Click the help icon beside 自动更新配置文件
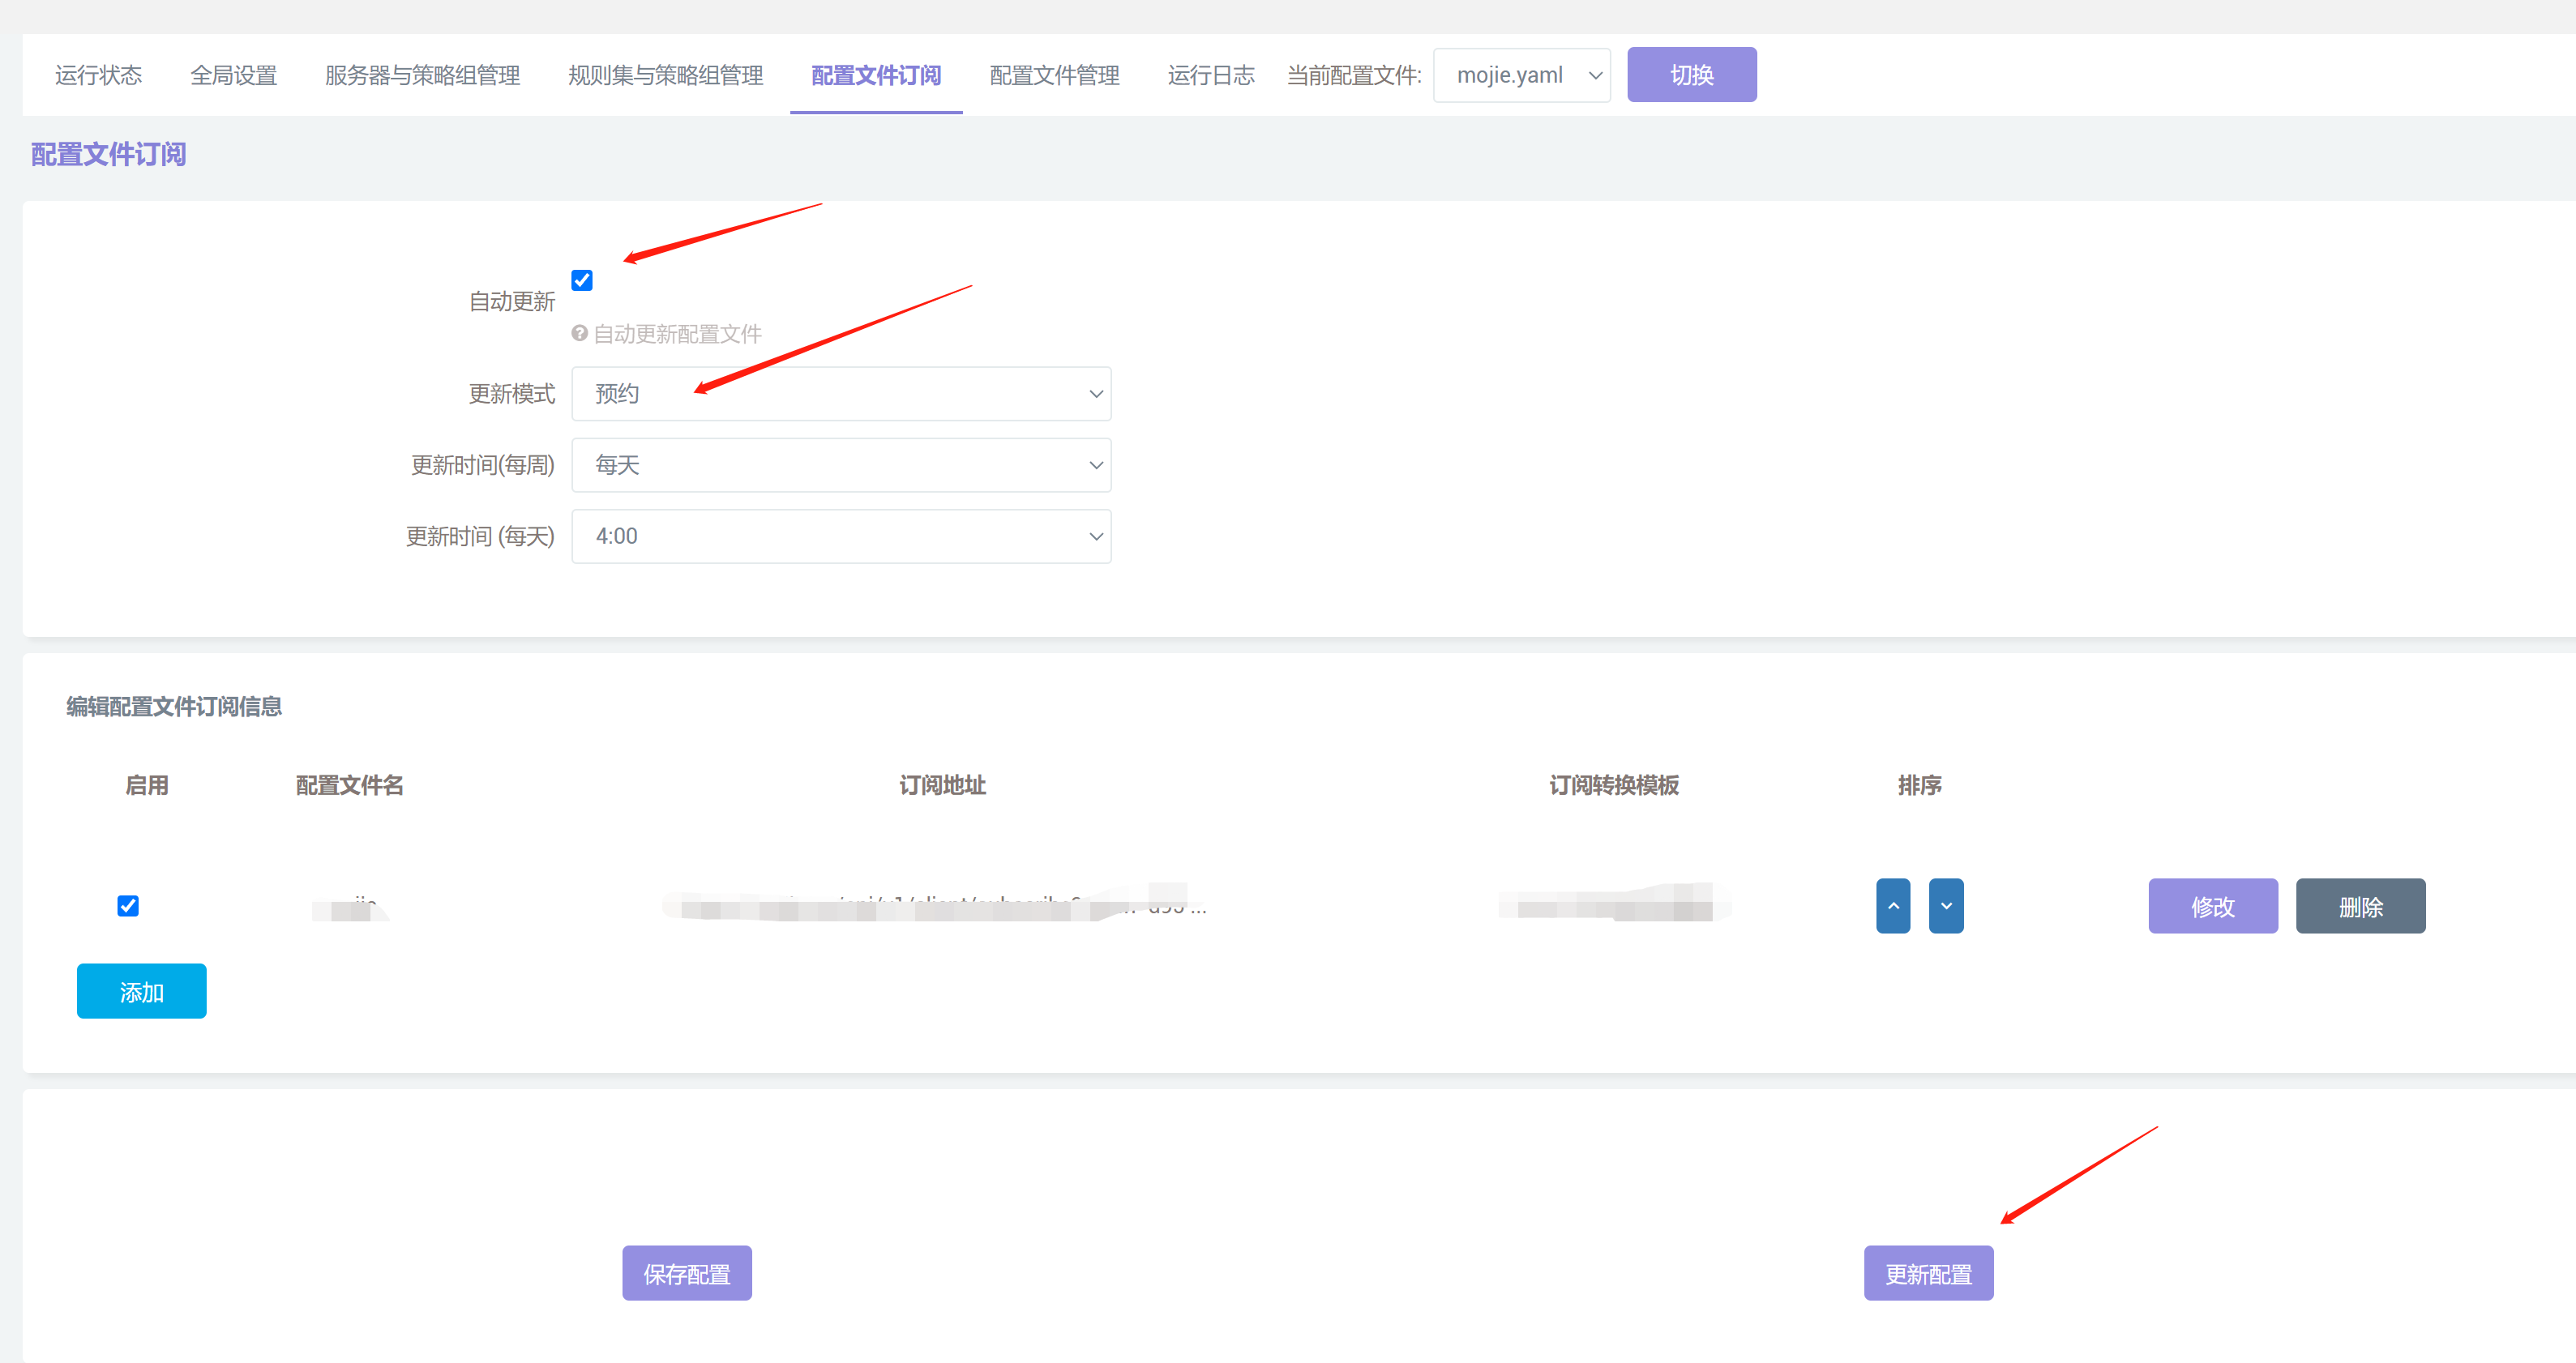Screen dimensions: 2576x1363 coord(580,333)
